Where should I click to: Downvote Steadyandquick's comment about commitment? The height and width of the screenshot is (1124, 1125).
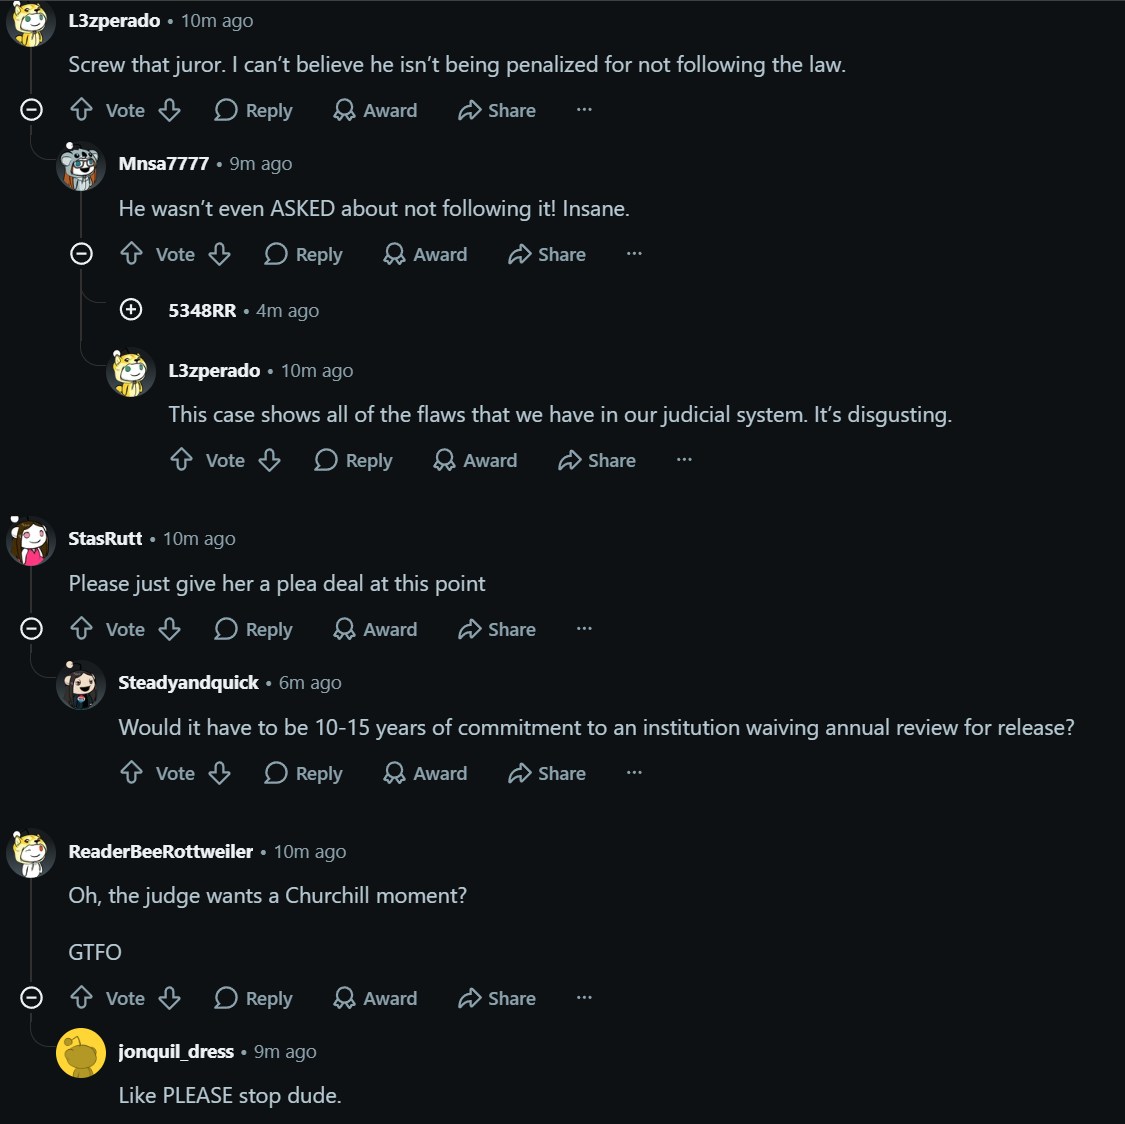pos(220,773)
